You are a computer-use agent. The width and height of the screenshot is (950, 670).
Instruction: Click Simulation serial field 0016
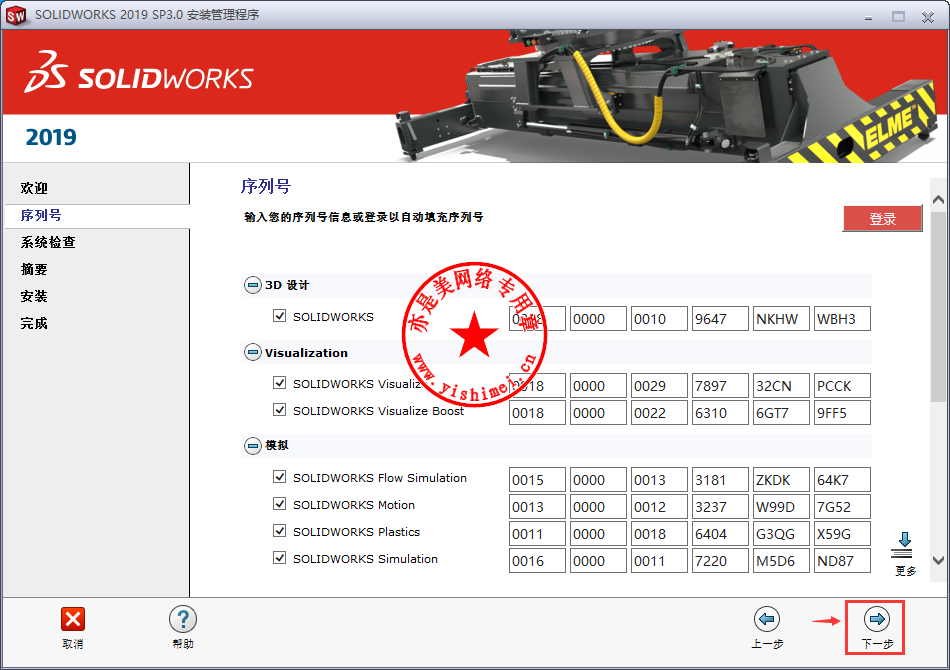537,560
